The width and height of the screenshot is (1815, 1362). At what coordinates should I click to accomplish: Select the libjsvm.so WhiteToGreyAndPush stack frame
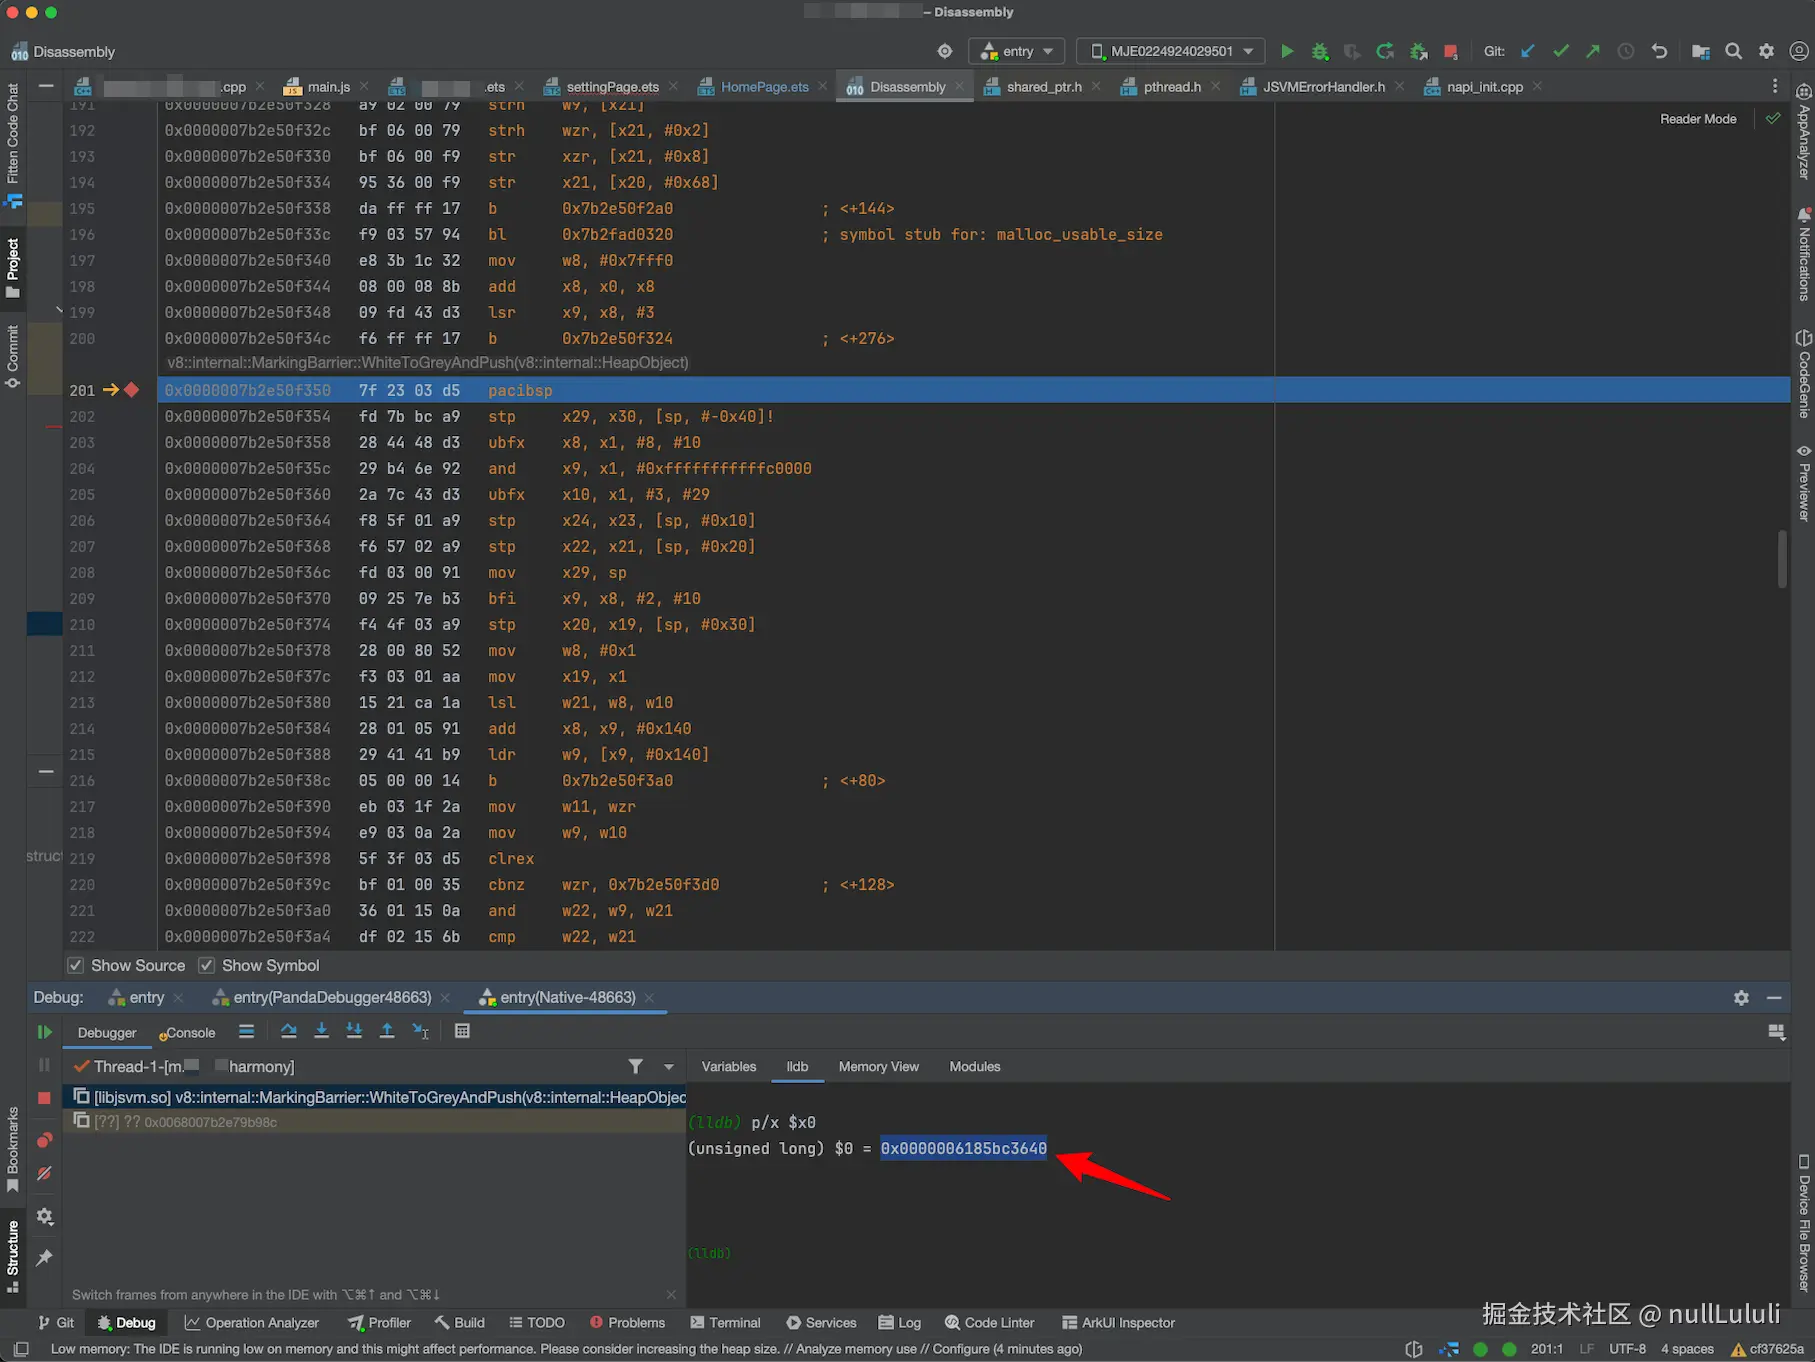(x=376, y=1097)
